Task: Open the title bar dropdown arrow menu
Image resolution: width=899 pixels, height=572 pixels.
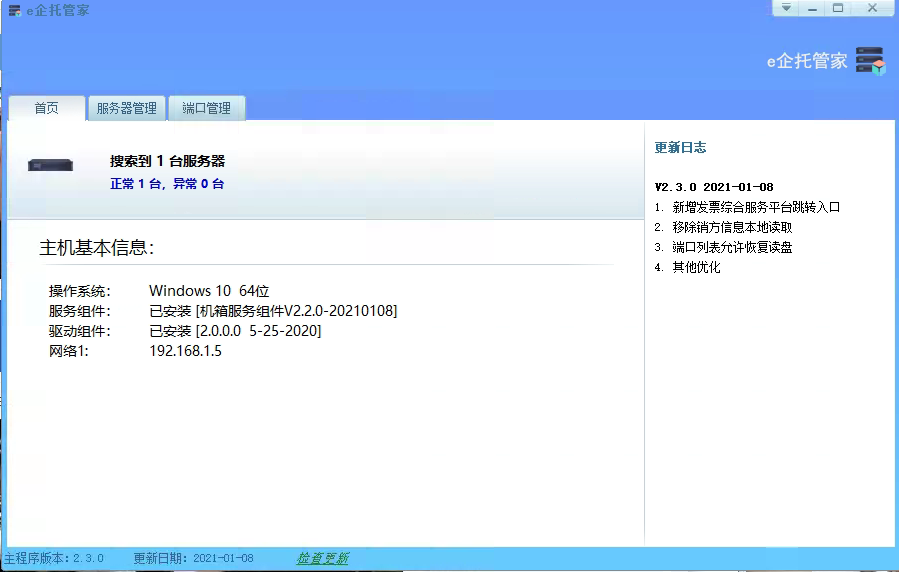Action: coord(786,8)
